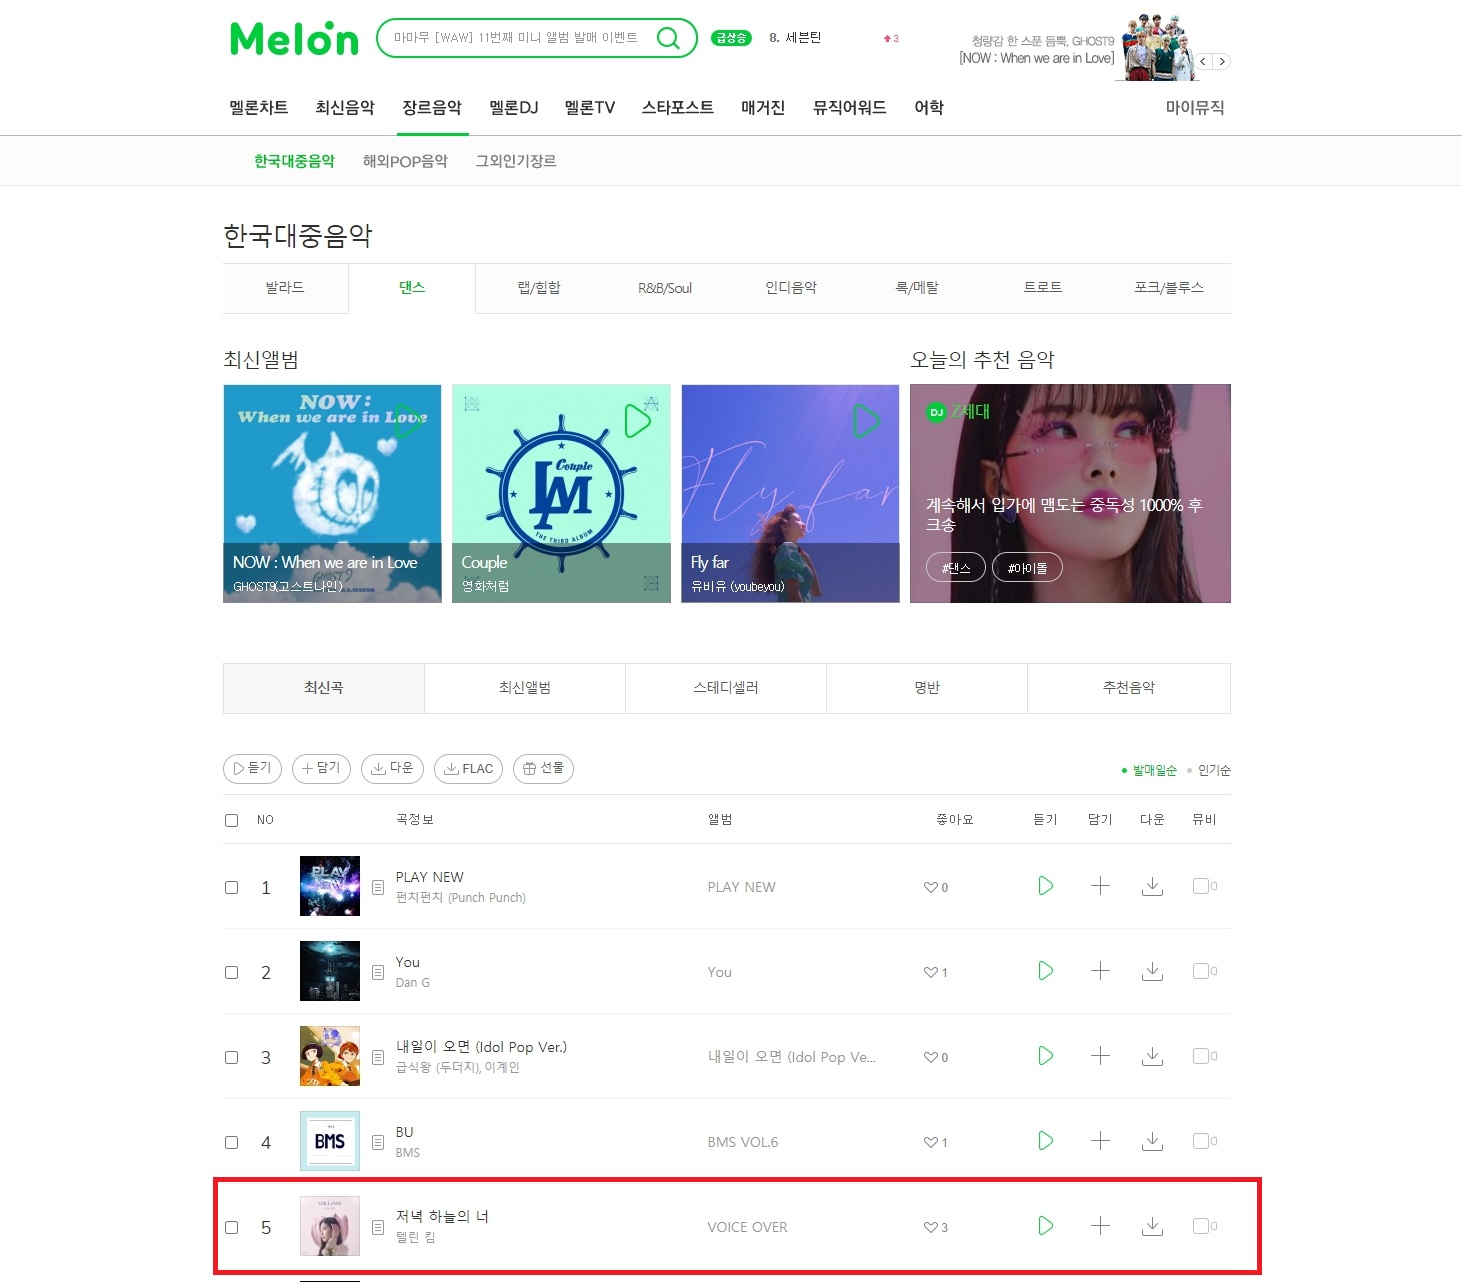Toggle the select-all songs checkbox
The width and height of the screenshot is (1462, 1282).
click(x=232, y=820)
